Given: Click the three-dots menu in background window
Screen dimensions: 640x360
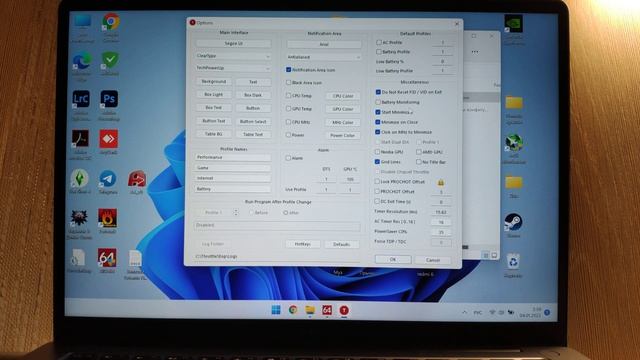Looking at the screenshot, I should pyautogui.click(x=475, y=52).
